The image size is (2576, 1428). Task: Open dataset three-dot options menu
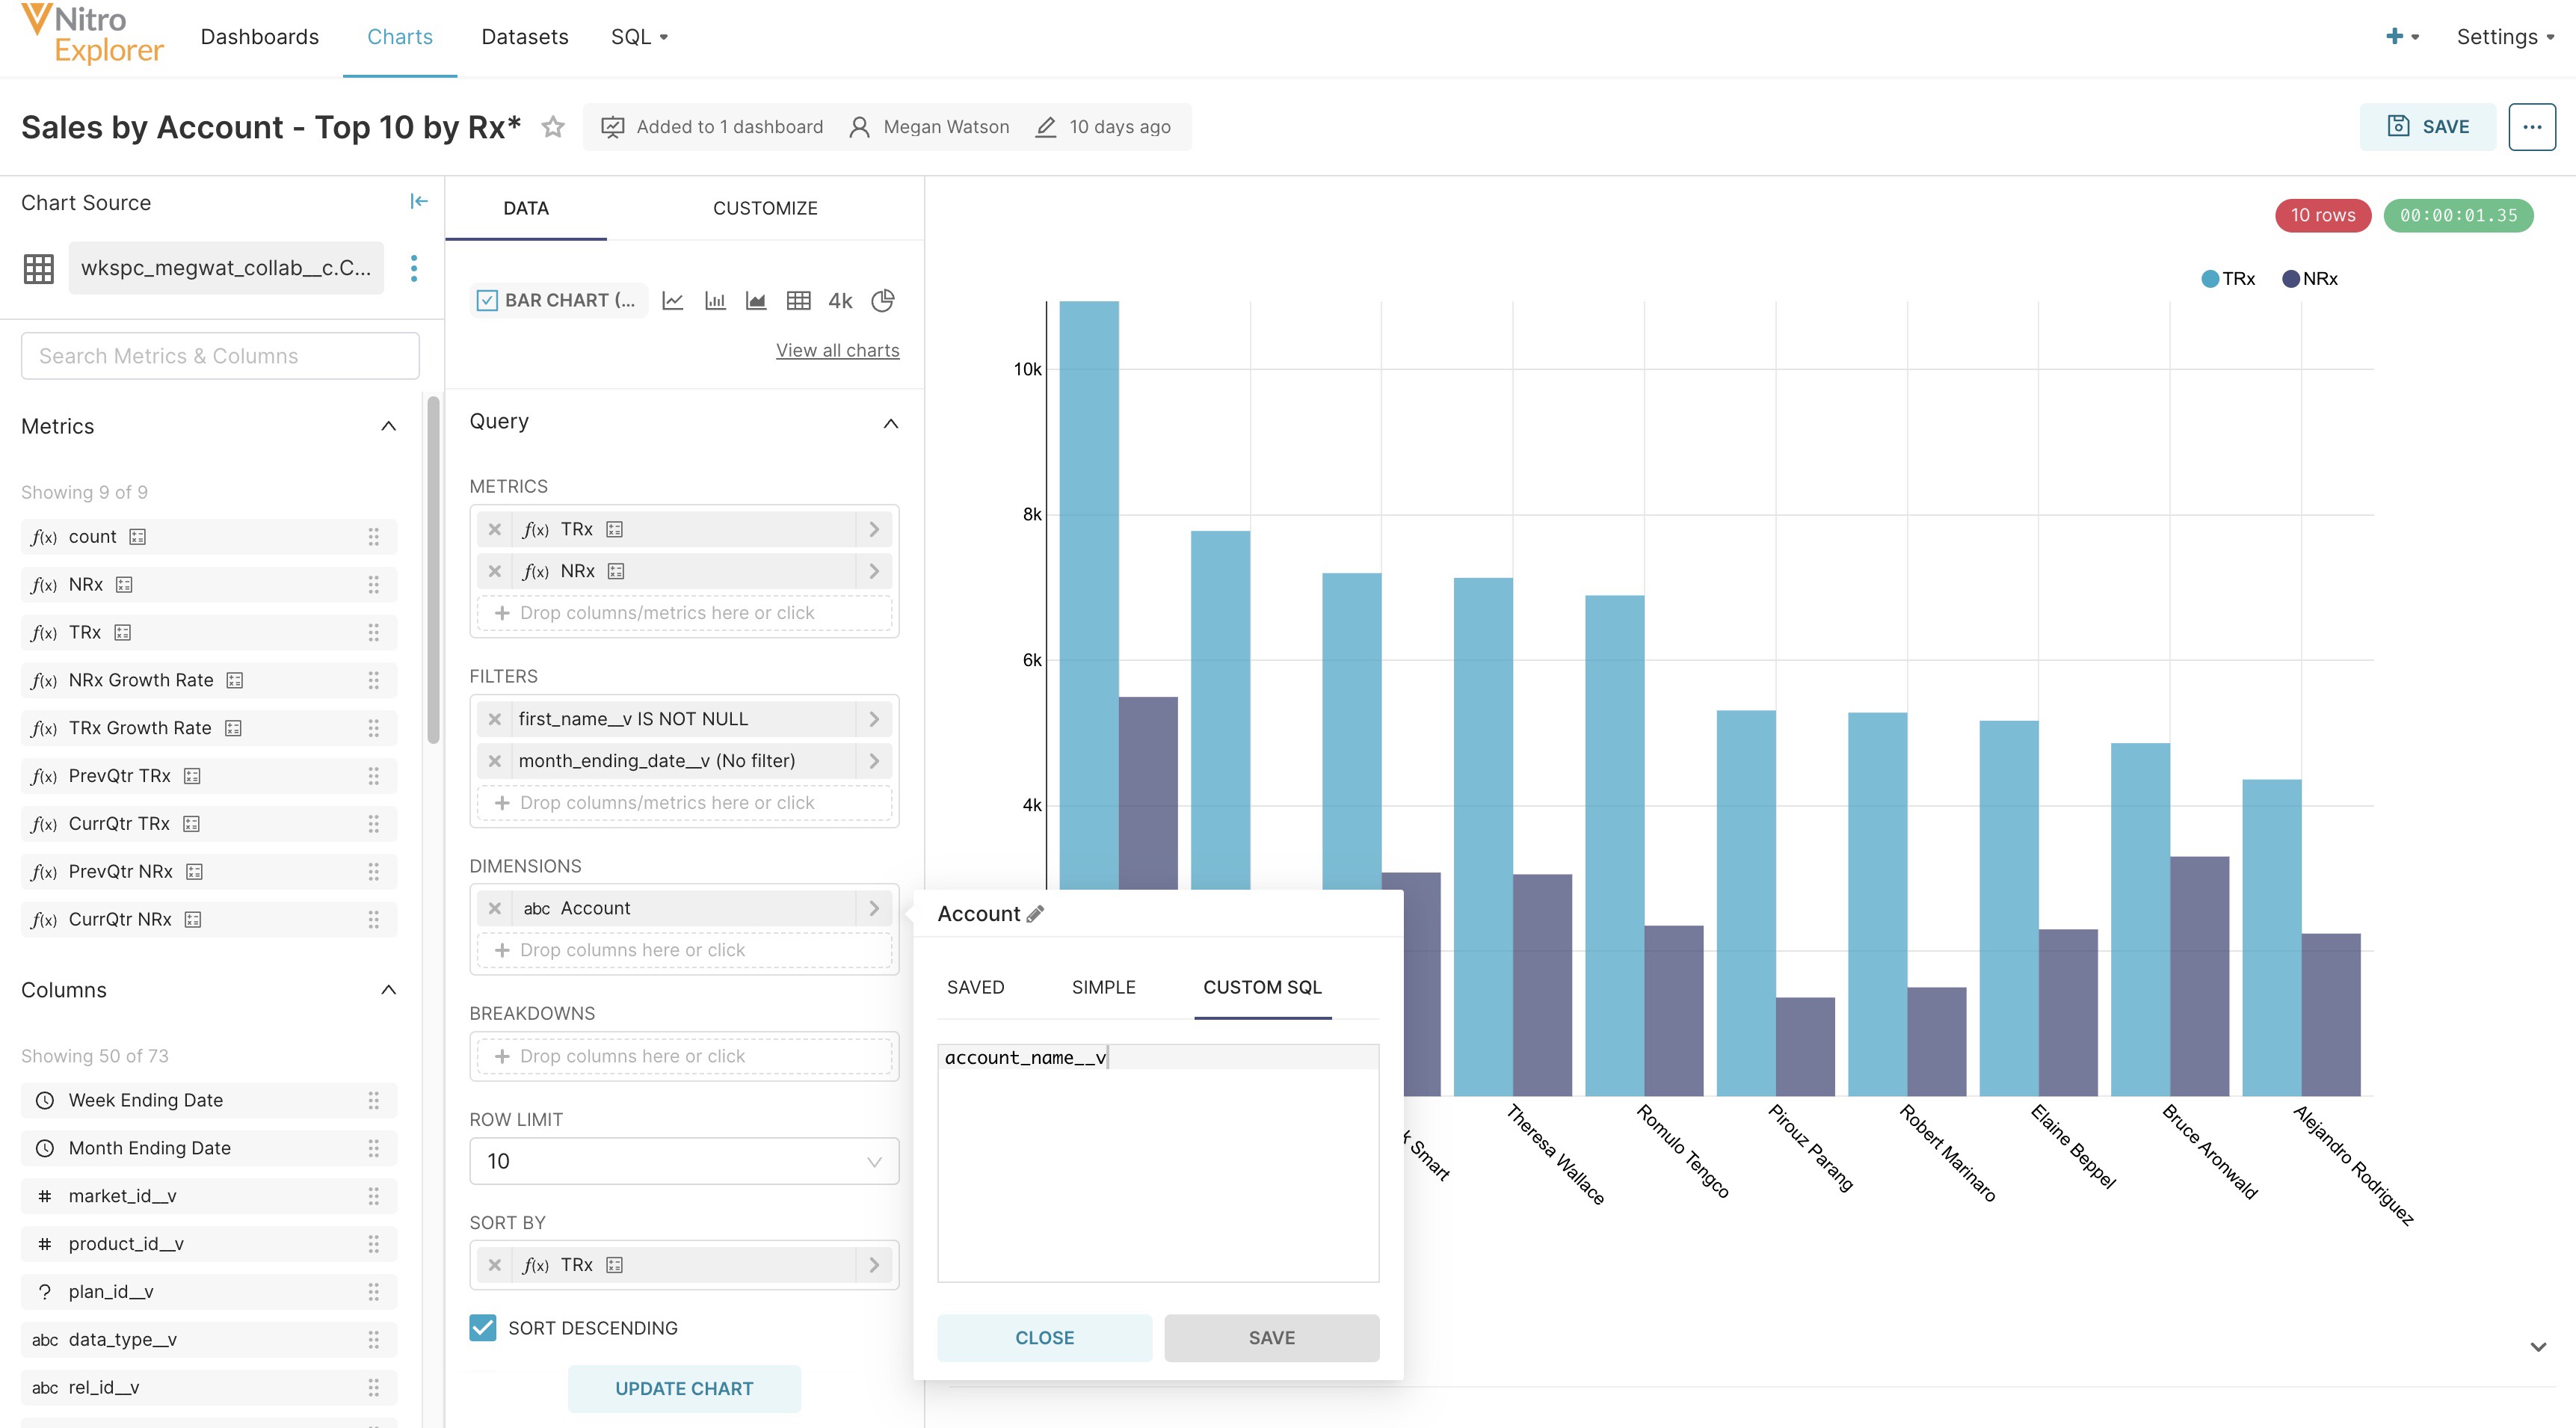tap(414, 268)
